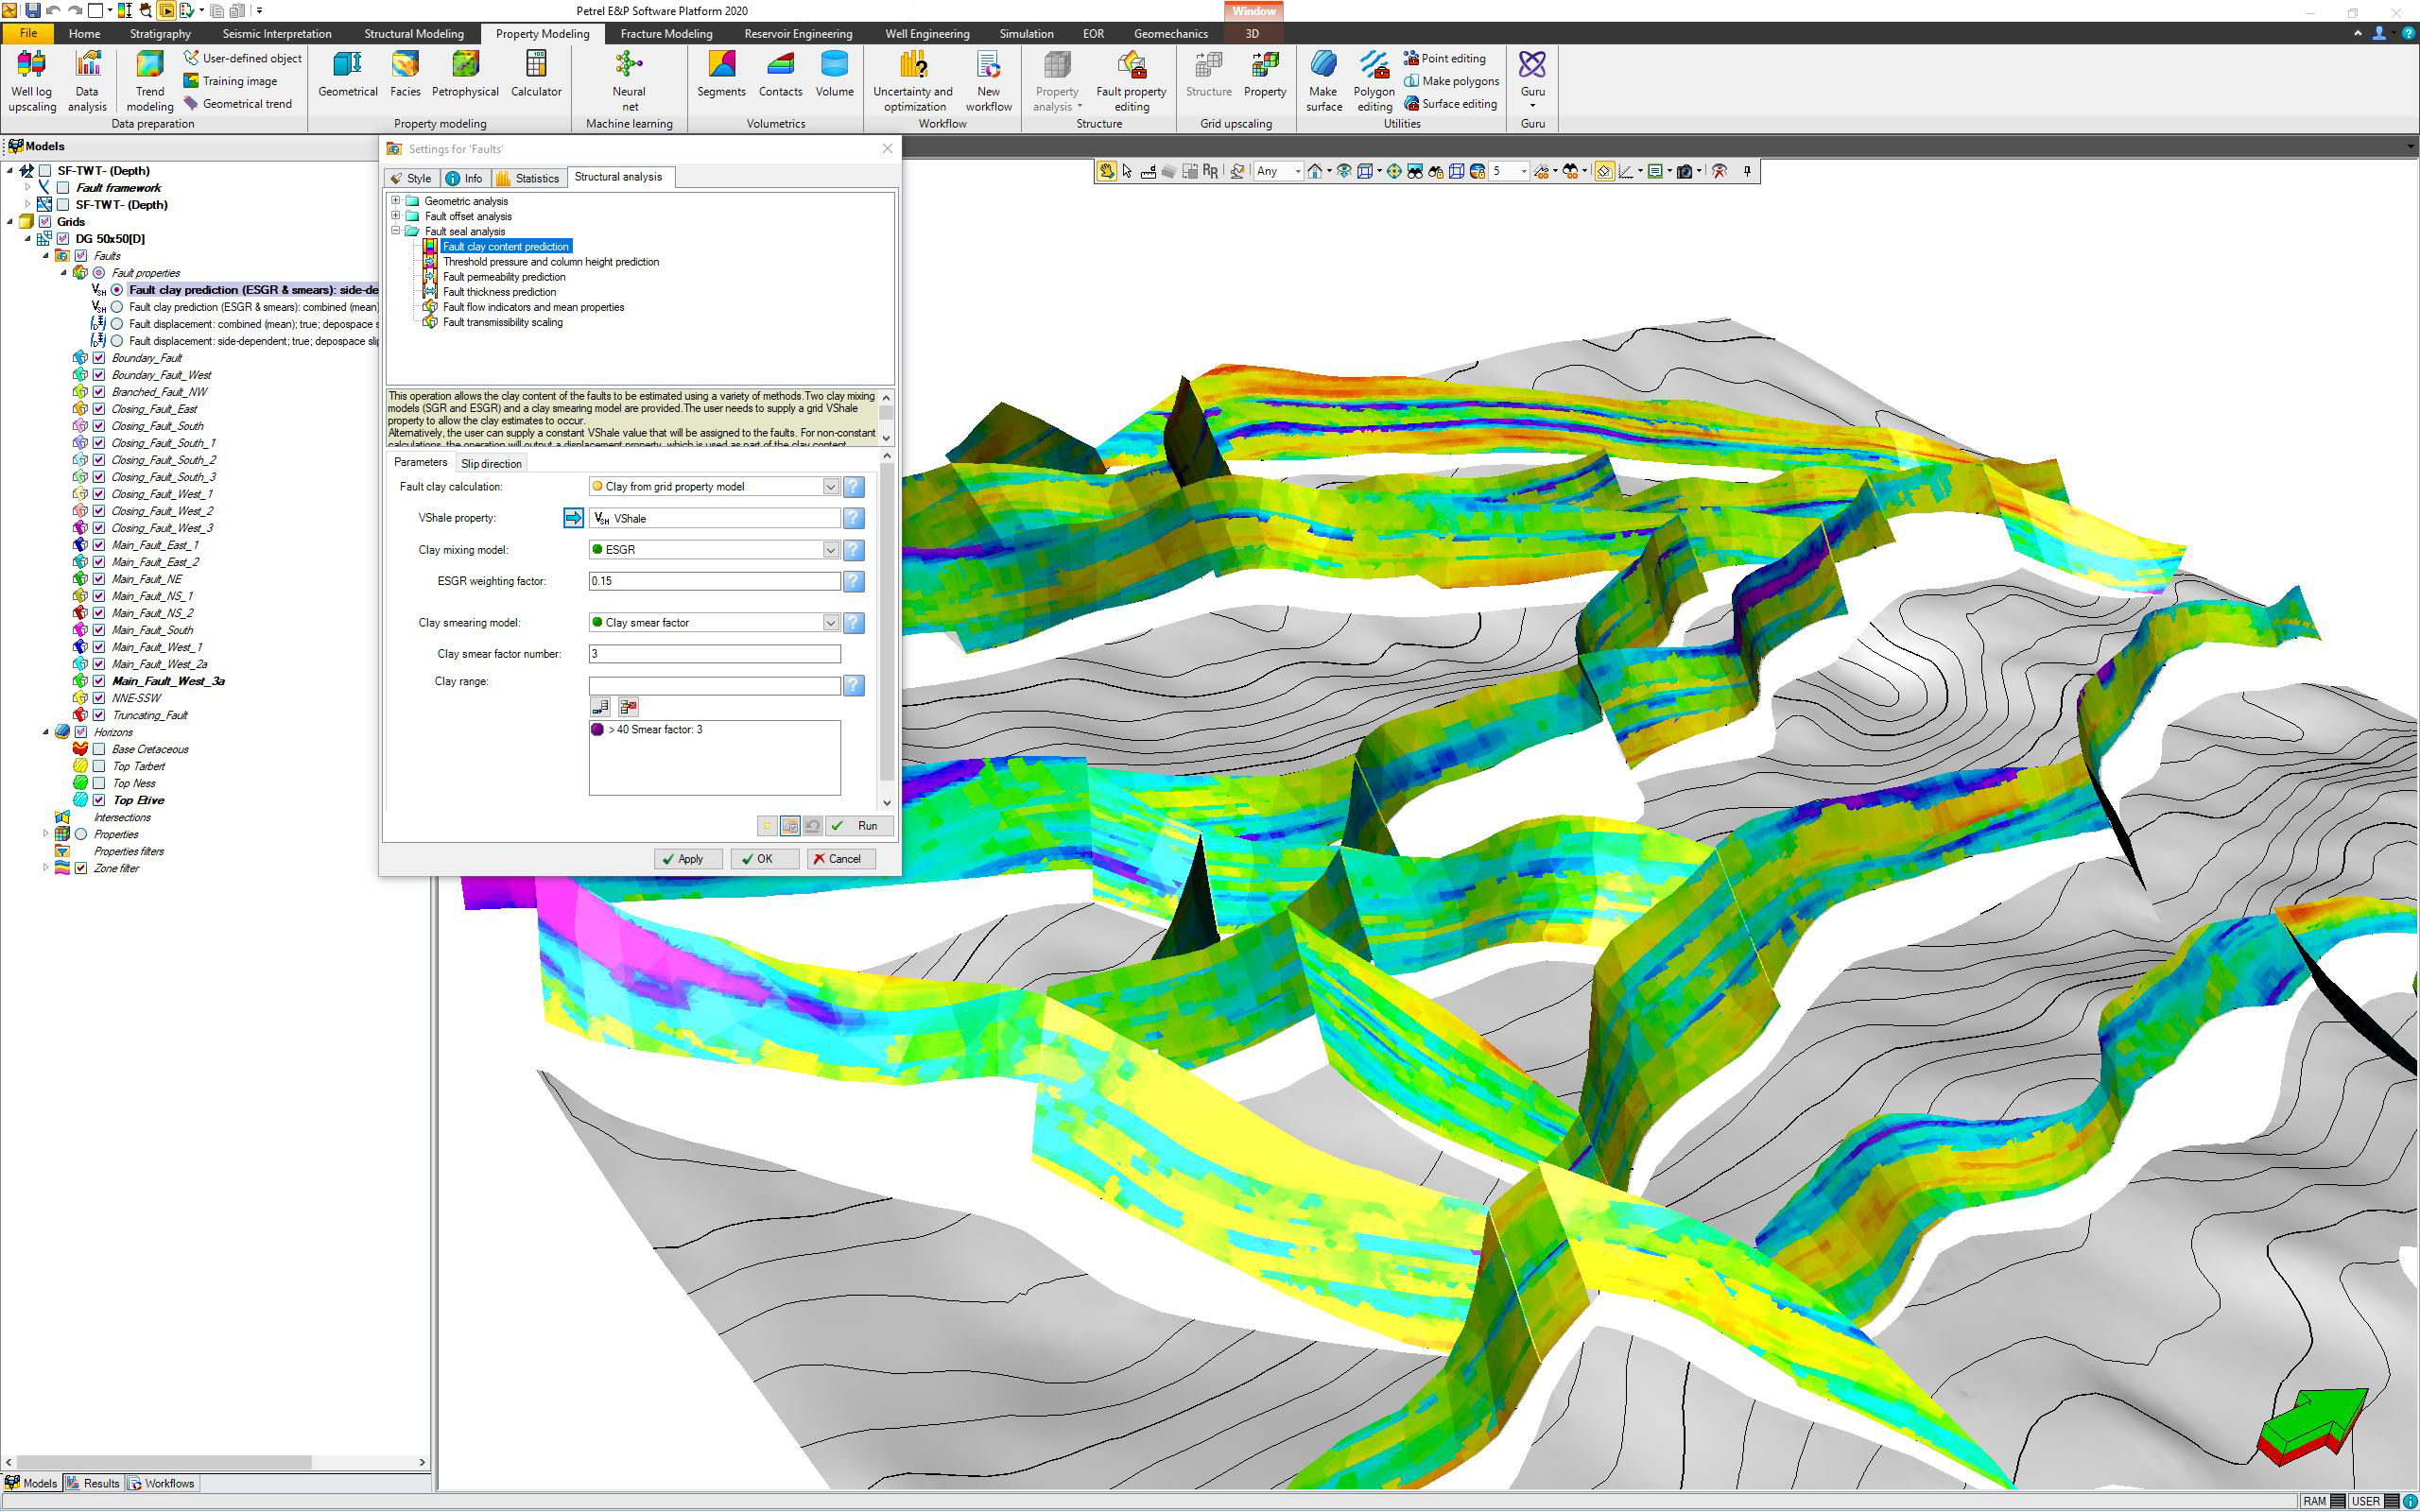
Task: Launch Trend modeling
Action: 150,81
